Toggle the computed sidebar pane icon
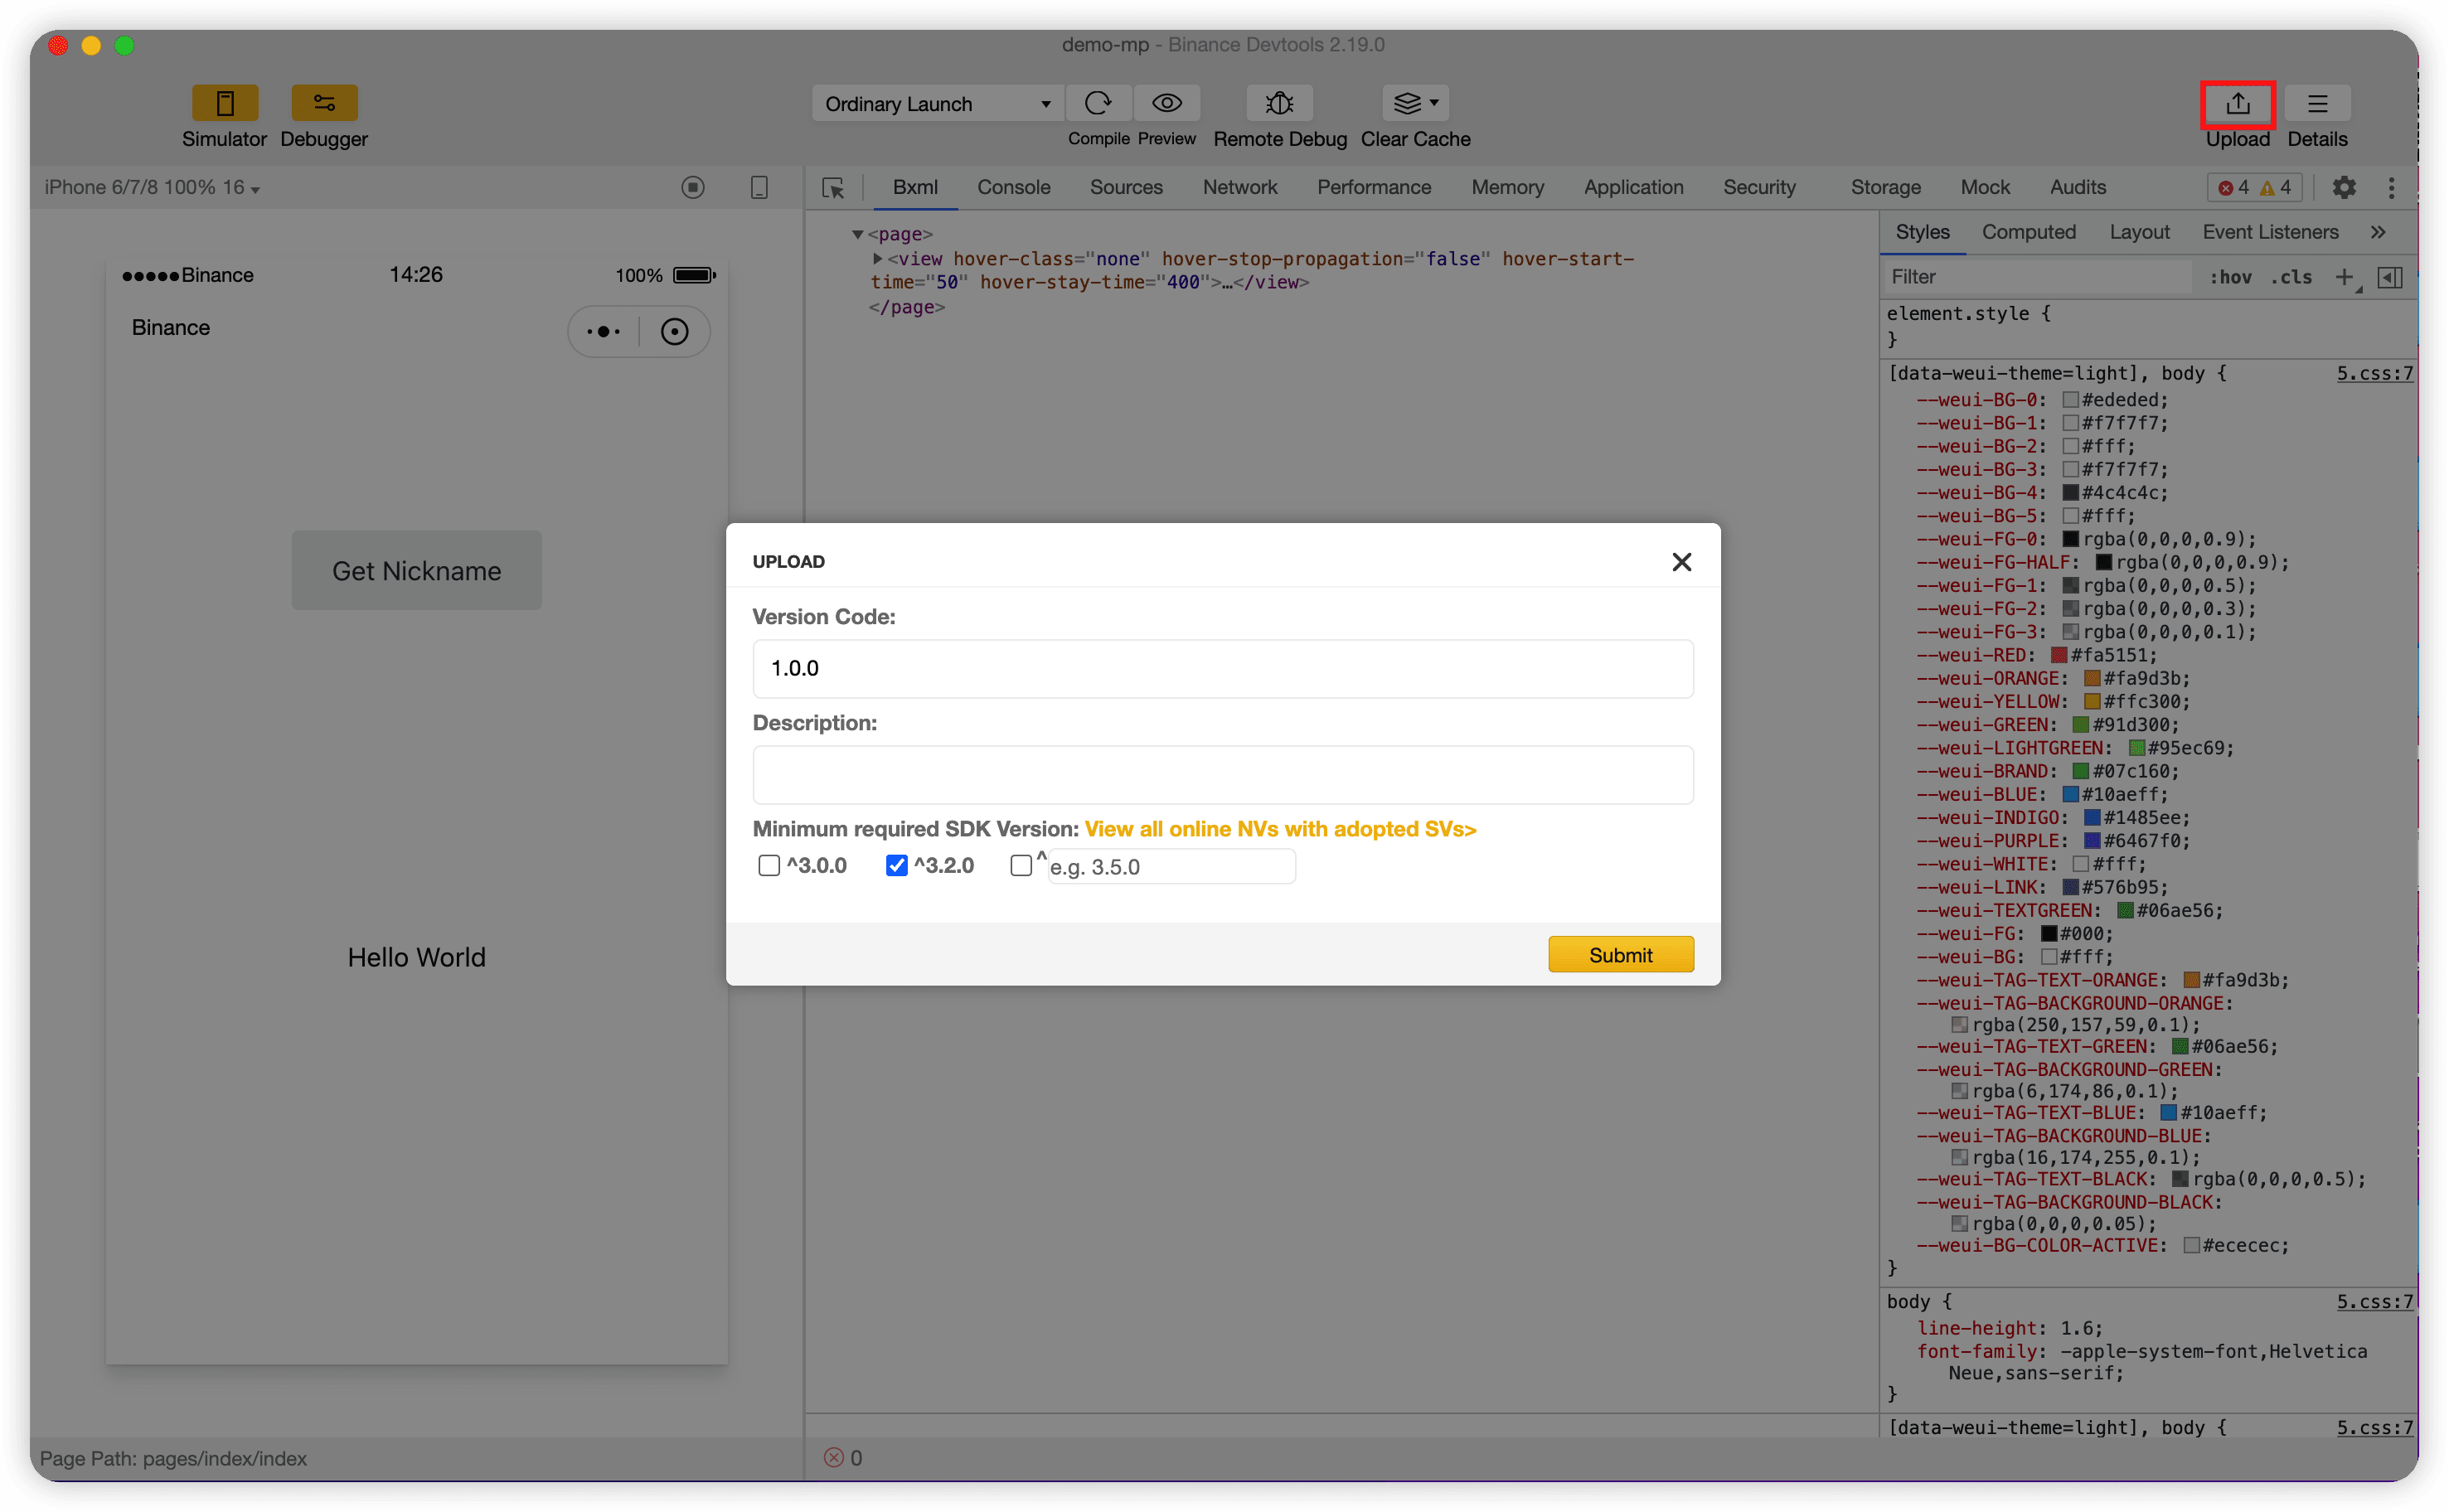2449x1512 pixels. click(x=2390, y=277)
